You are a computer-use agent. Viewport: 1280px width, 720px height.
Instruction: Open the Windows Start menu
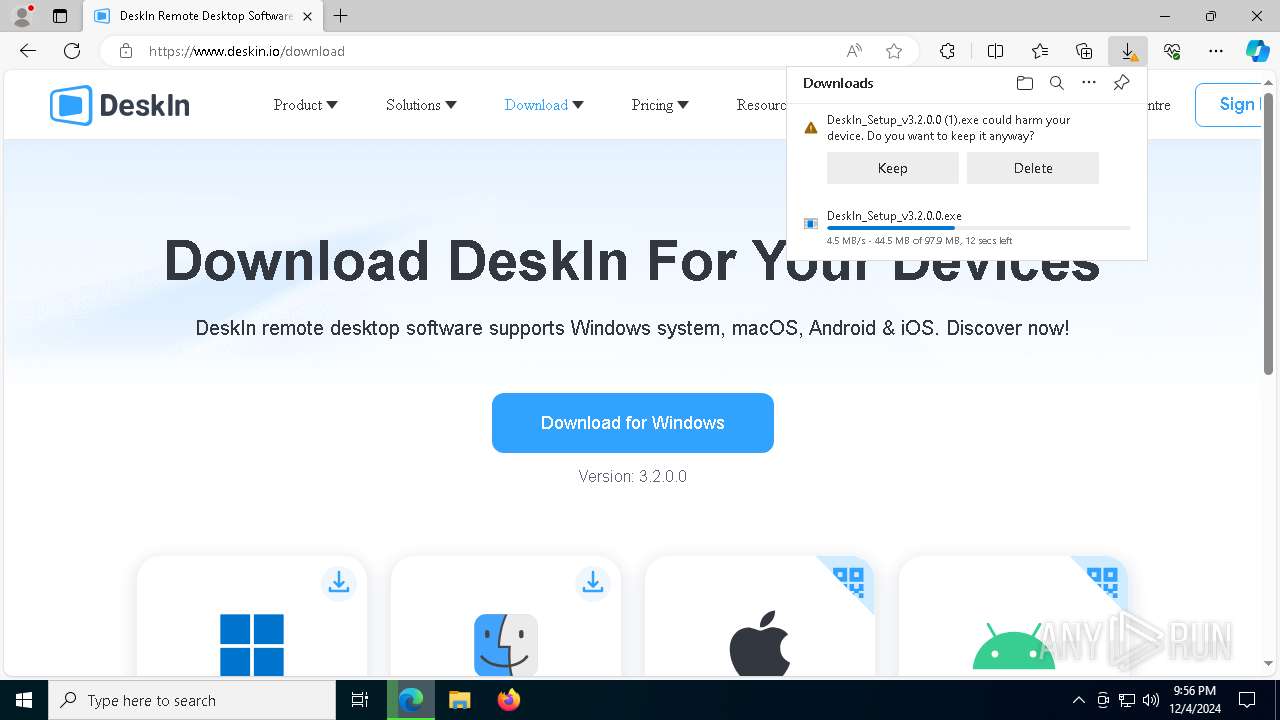click(24, 700)
